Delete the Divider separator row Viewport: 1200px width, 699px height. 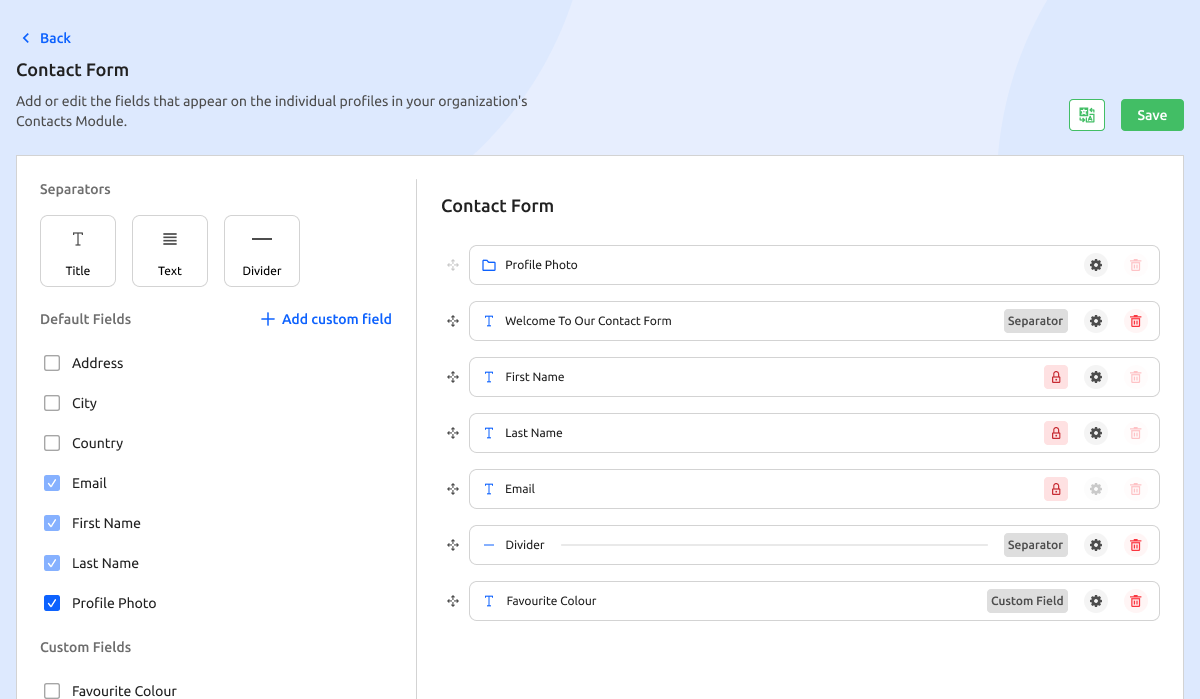click(x=1135, y=545)
